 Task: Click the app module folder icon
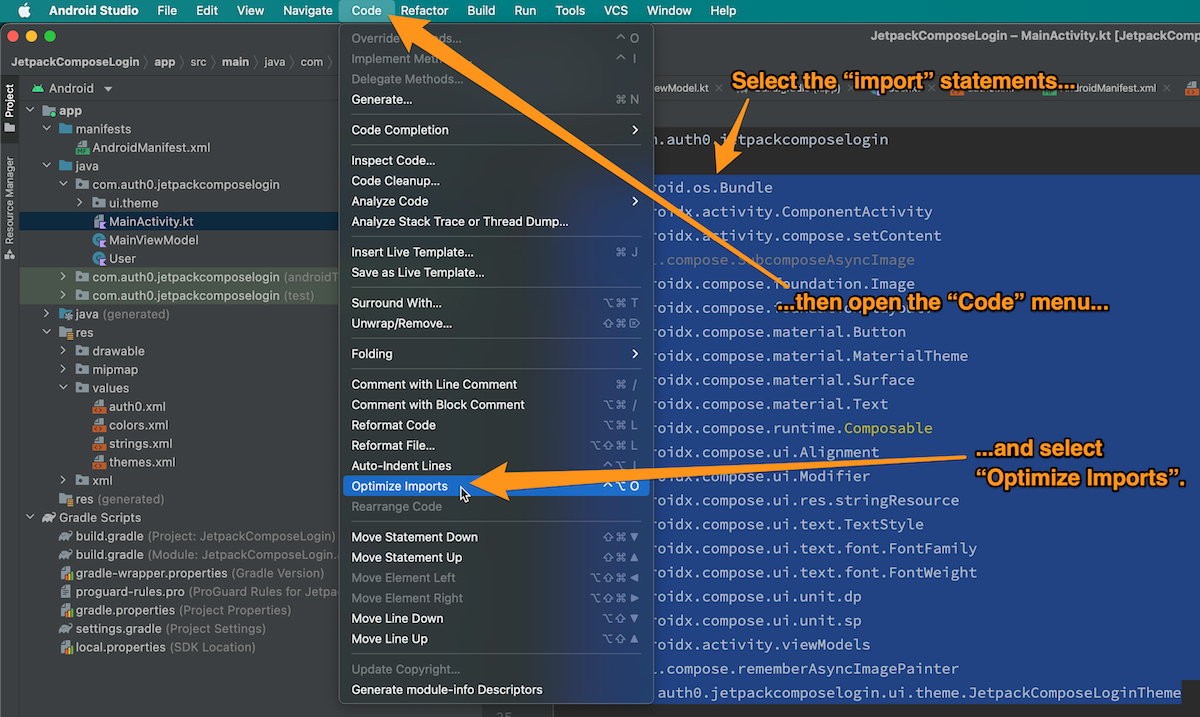point(49,111)
